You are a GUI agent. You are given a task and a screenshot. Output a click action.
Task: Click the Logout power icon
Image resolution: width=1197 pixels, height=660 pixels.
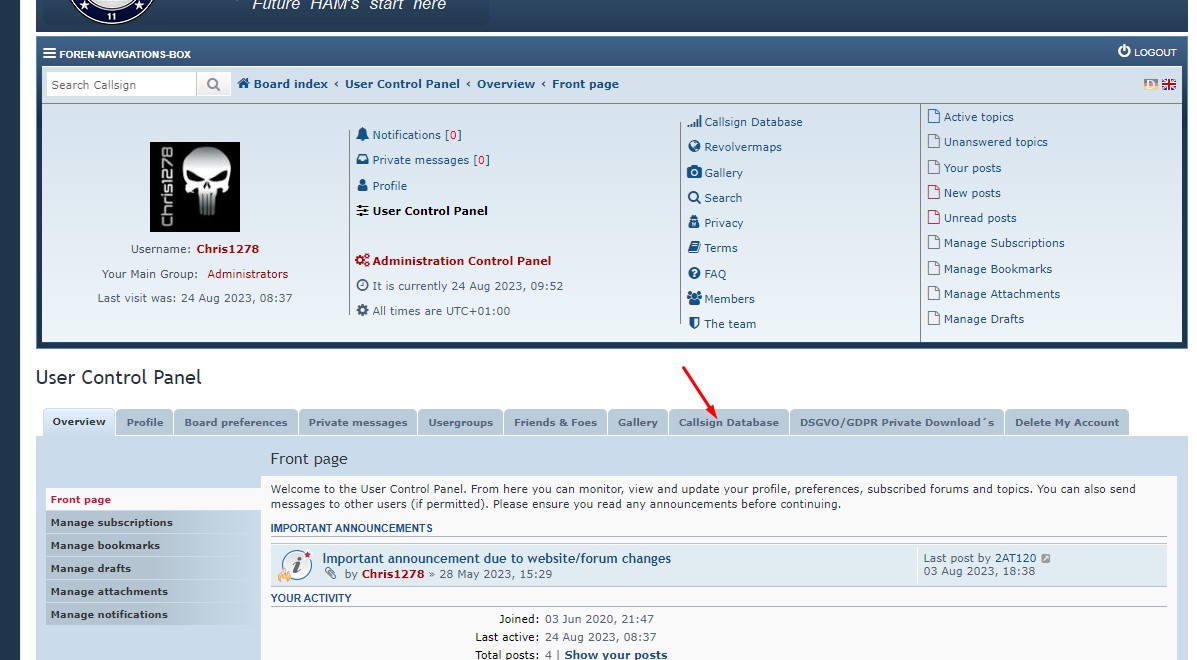(1124, 52)
